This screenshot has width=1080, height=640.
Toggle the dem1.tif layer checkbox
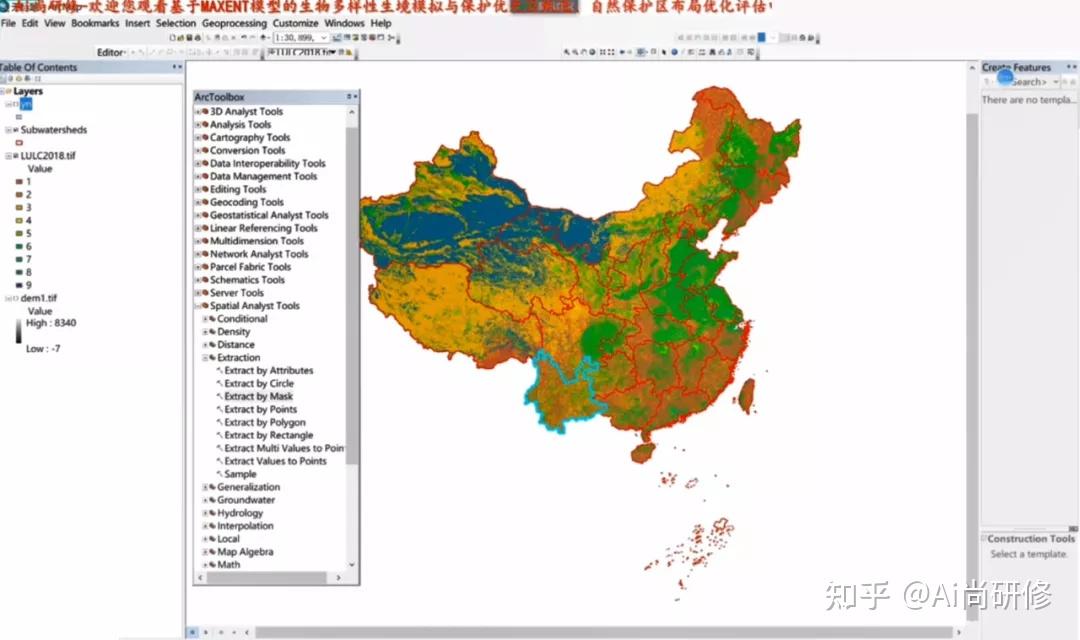pos(15,298)
